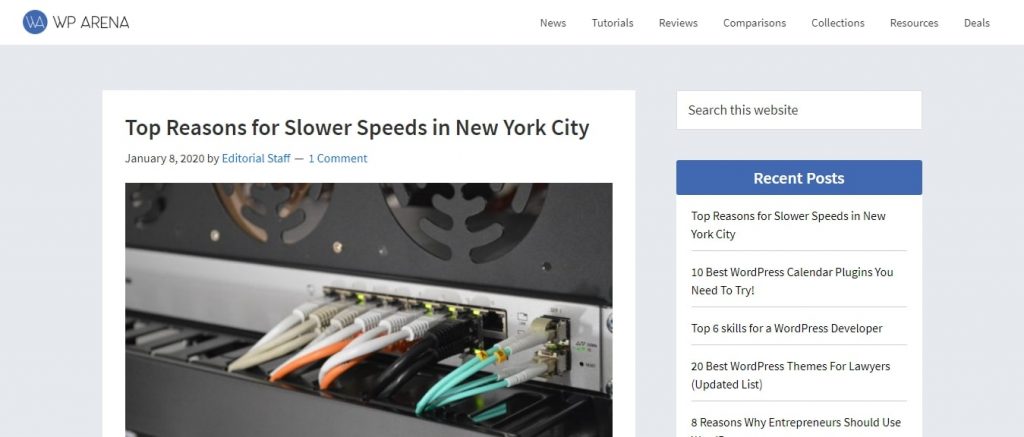1024x437 pixels.
Task: Open 20 Best WordPress Themes For Lawyers
Action: coord(790,375)
